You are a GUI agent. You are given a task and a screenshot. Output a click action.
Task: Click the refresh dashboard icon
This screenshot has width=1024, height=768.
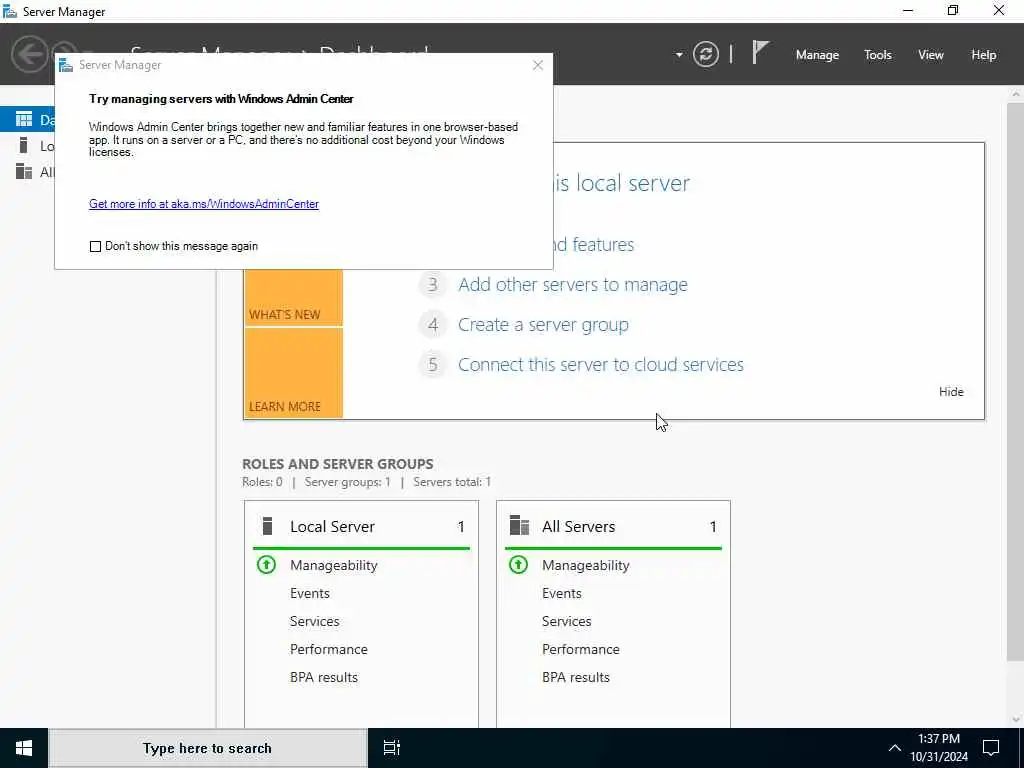(x=705, y=54)
